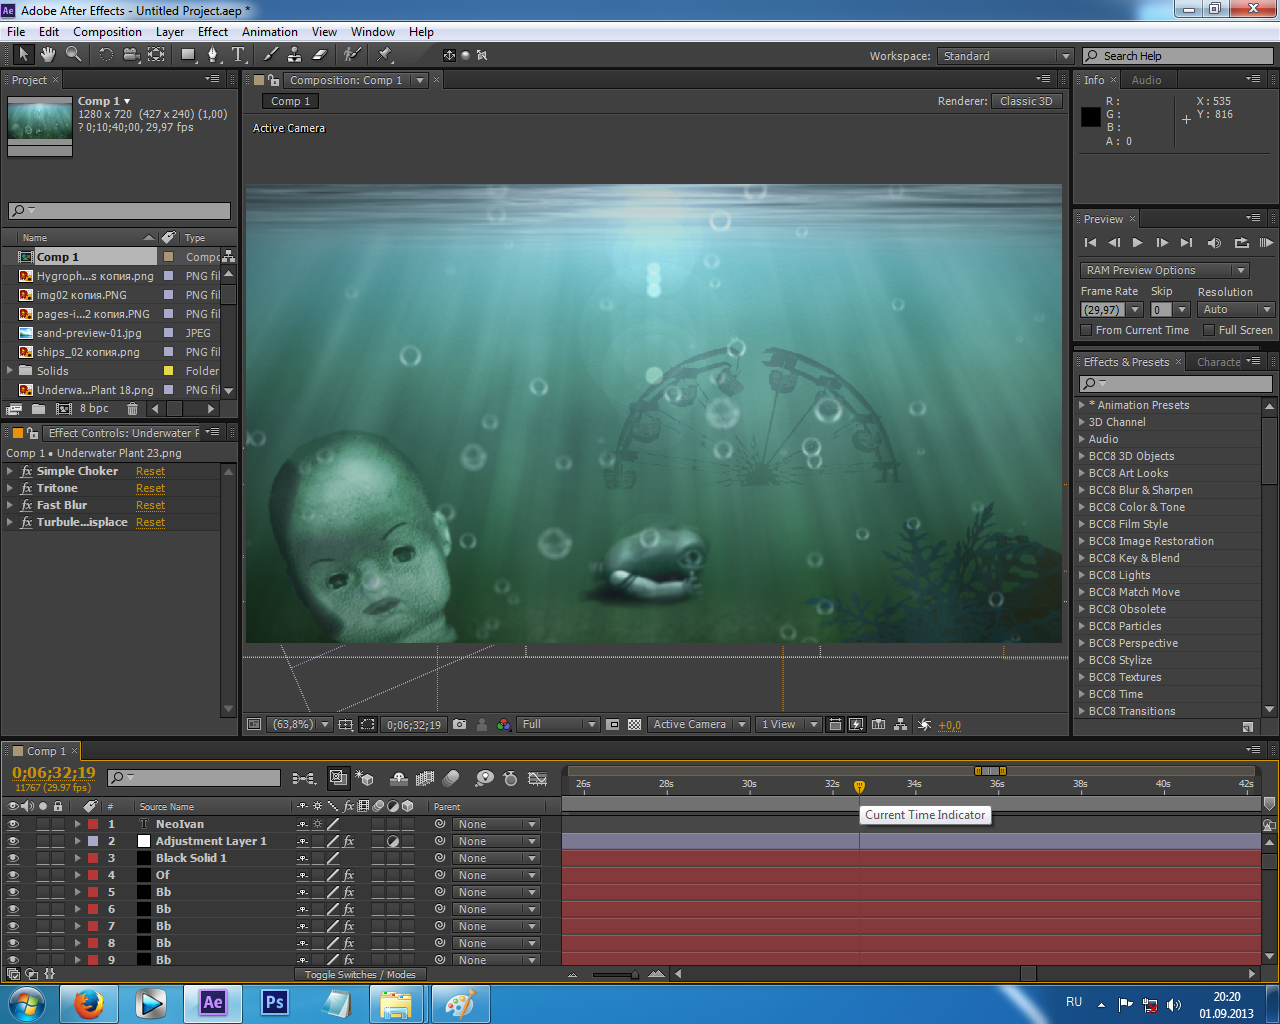Toggle the Simple Choker effect fx switch
Screen dimensions: 1280x1024
[x=27, y=471]
